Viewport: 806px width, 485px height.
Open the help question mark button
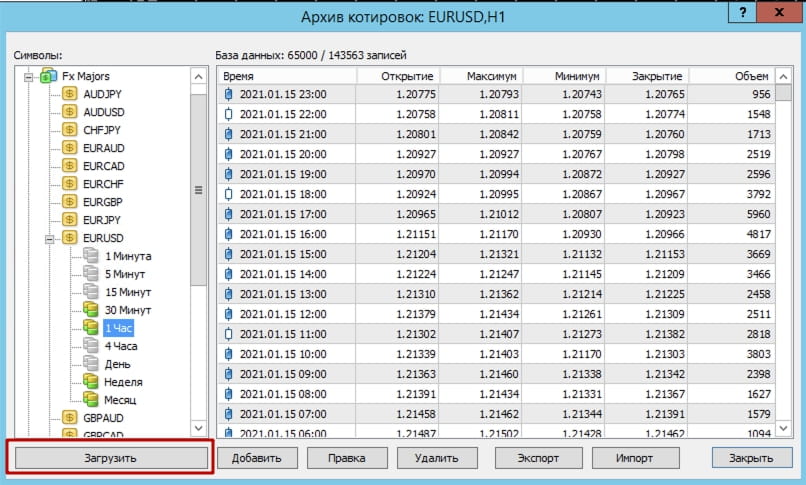741,15
